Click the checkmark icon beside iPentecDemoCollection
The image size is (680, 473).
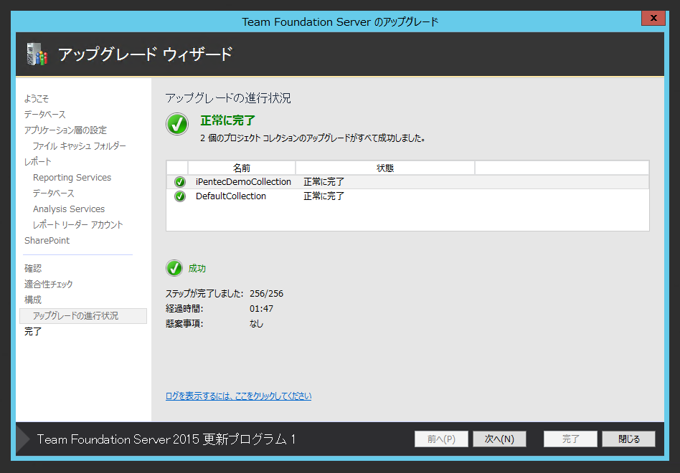pyautogui.click(x=180, y=182)
